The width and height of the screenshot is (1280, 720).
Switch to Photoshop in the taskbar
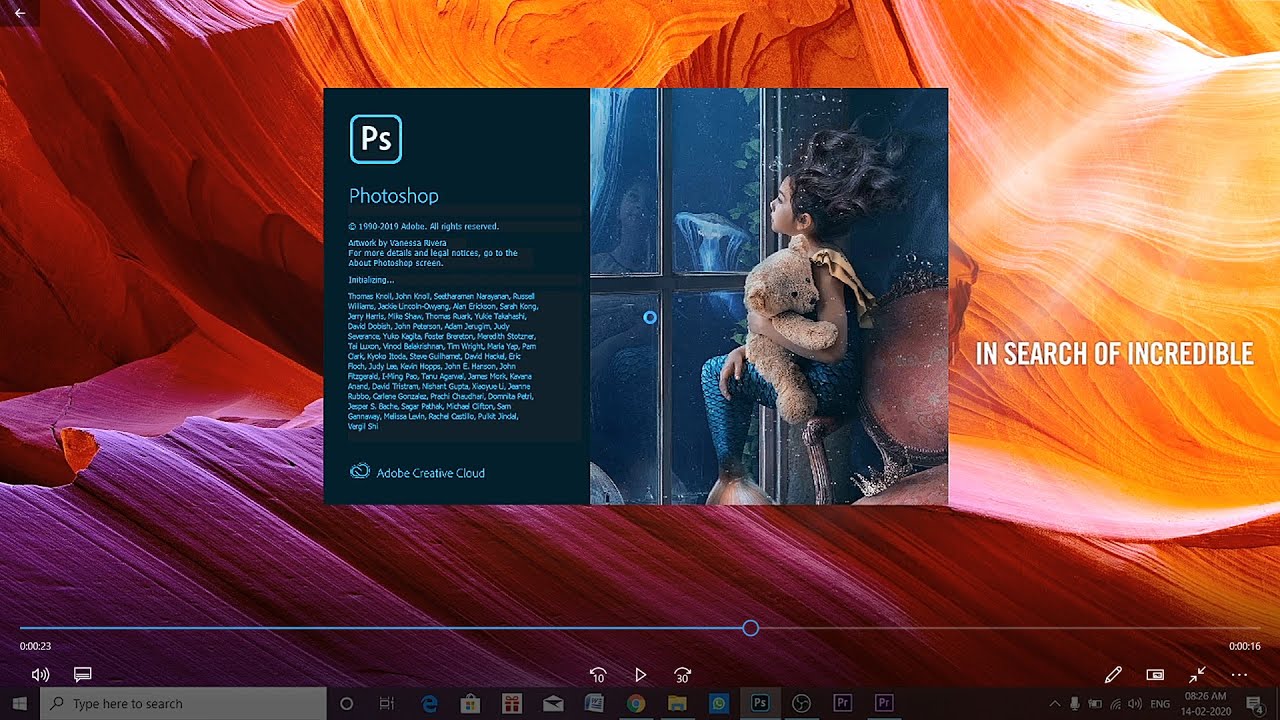point(759,703)
